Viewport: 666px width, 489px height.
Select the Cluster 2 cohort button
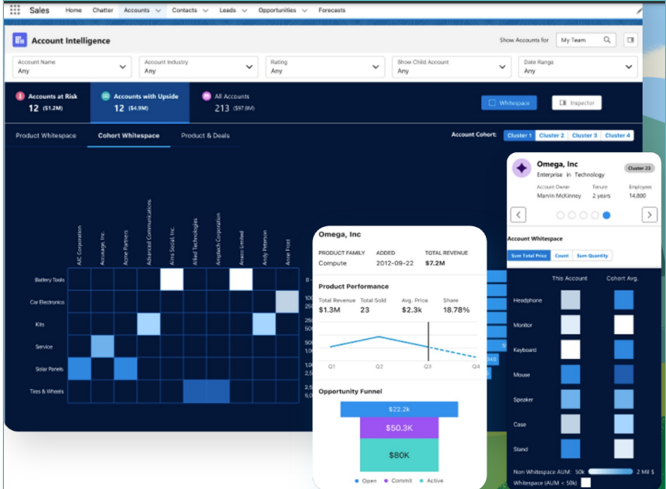click(551, 135)
